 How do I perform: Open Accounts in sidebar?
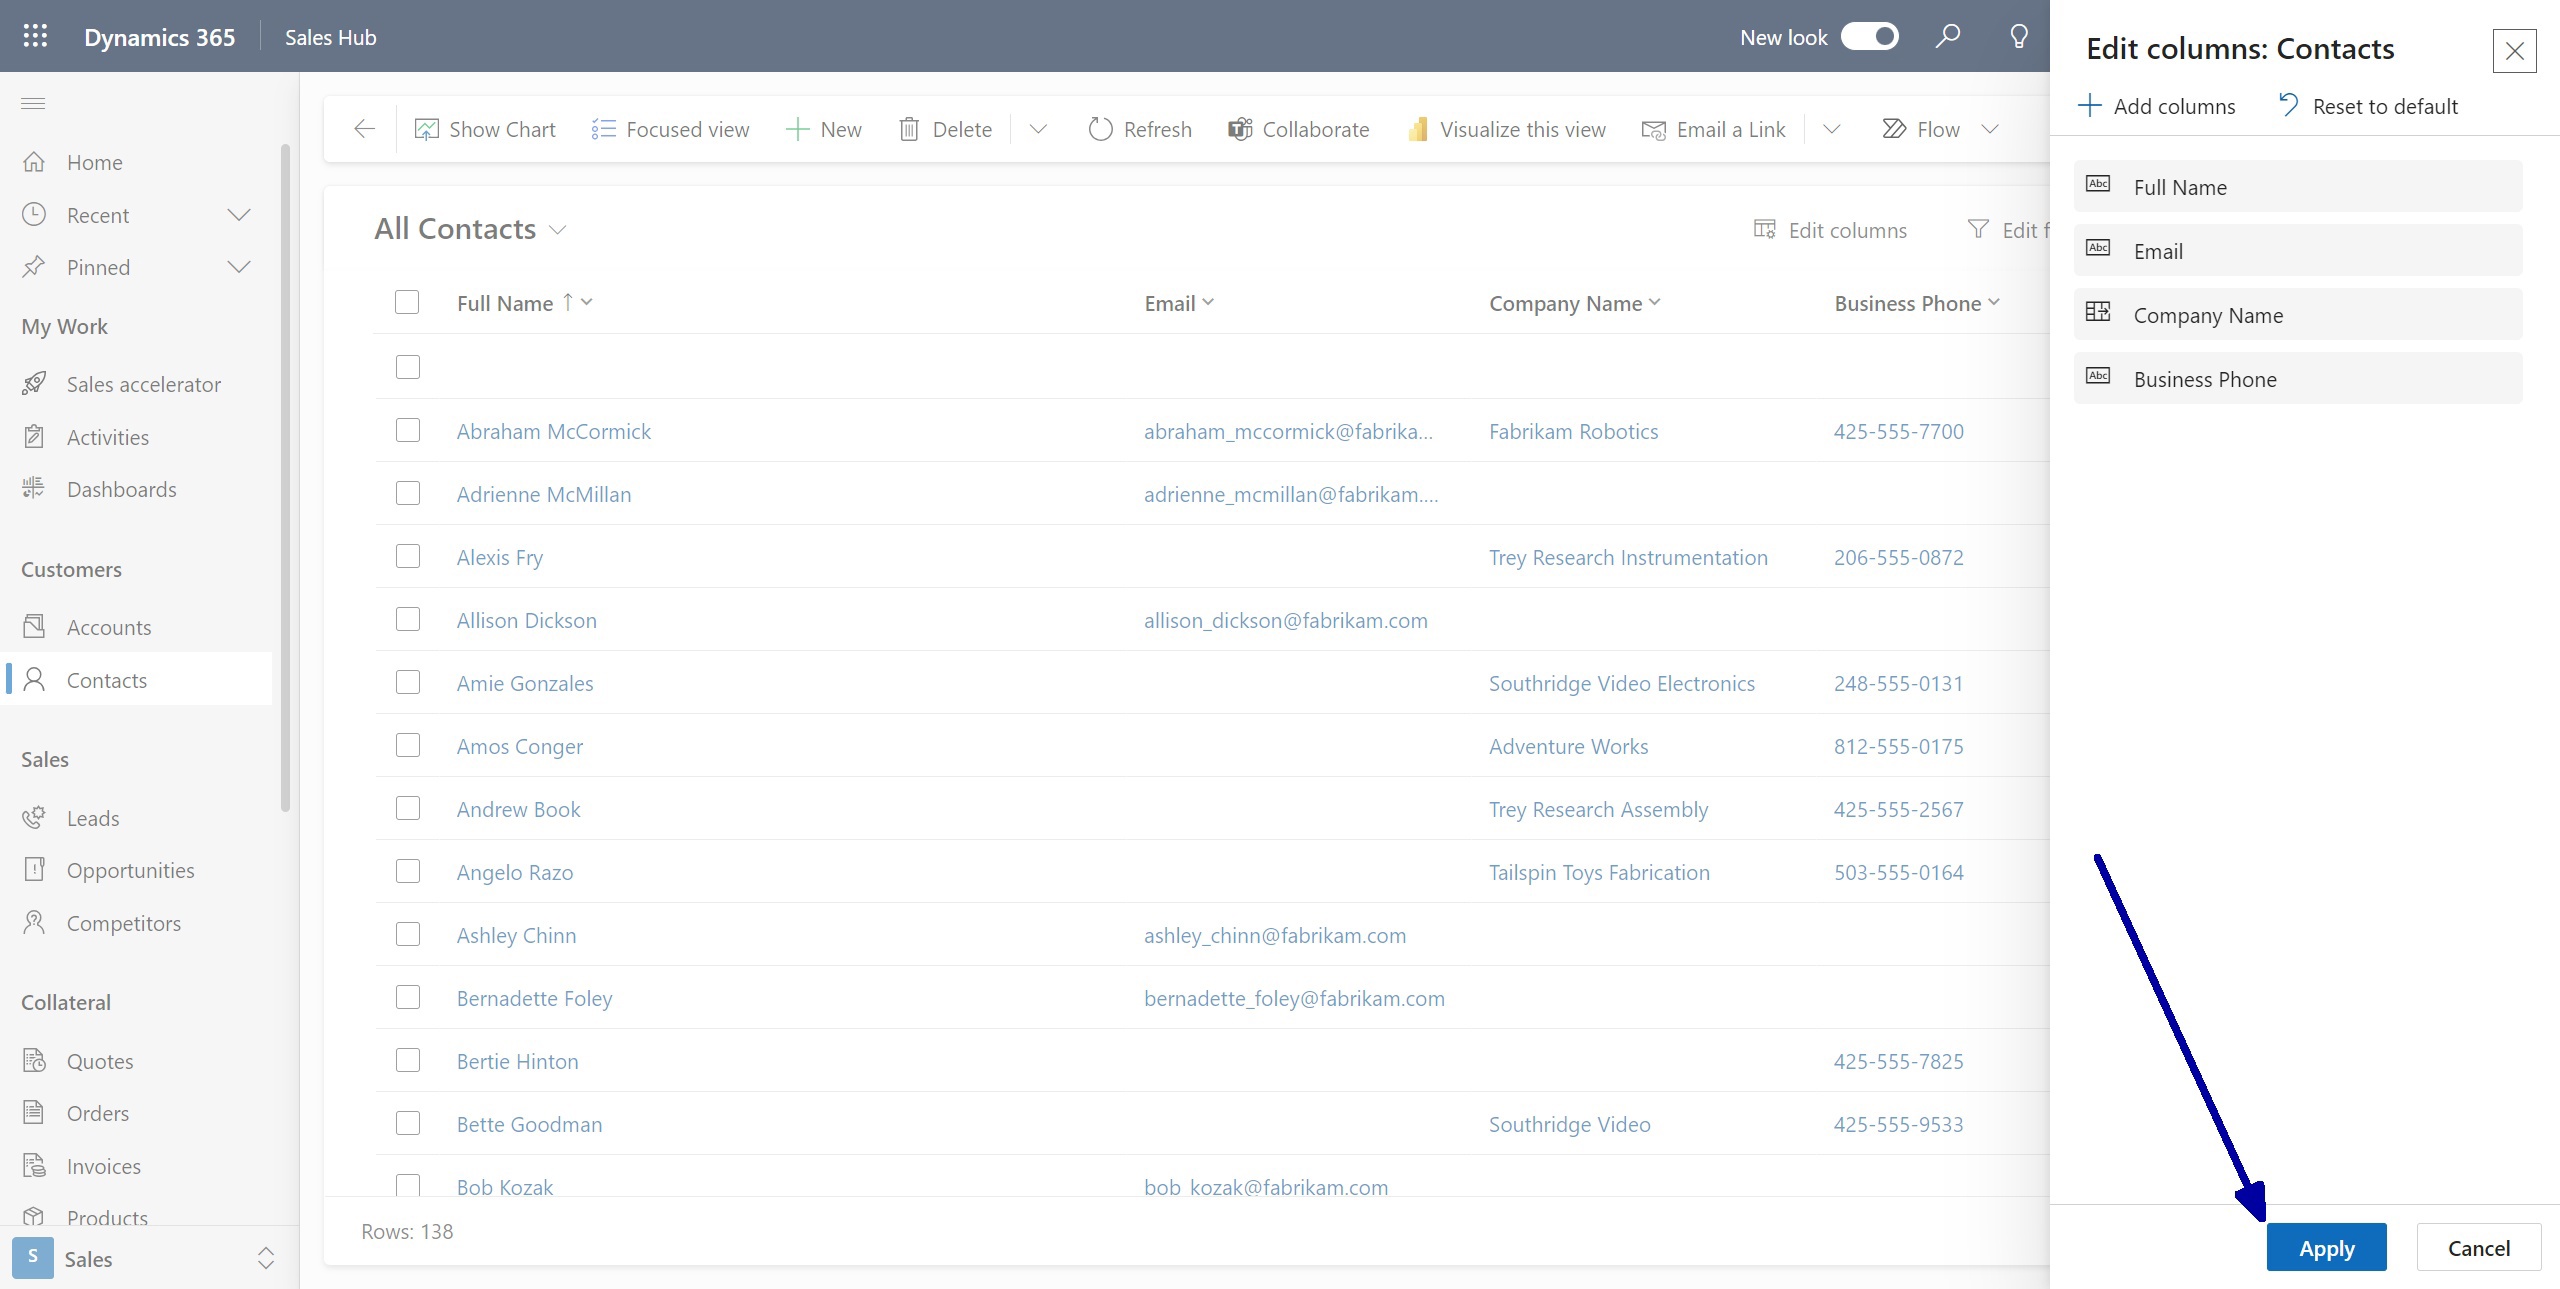(136, 627)
